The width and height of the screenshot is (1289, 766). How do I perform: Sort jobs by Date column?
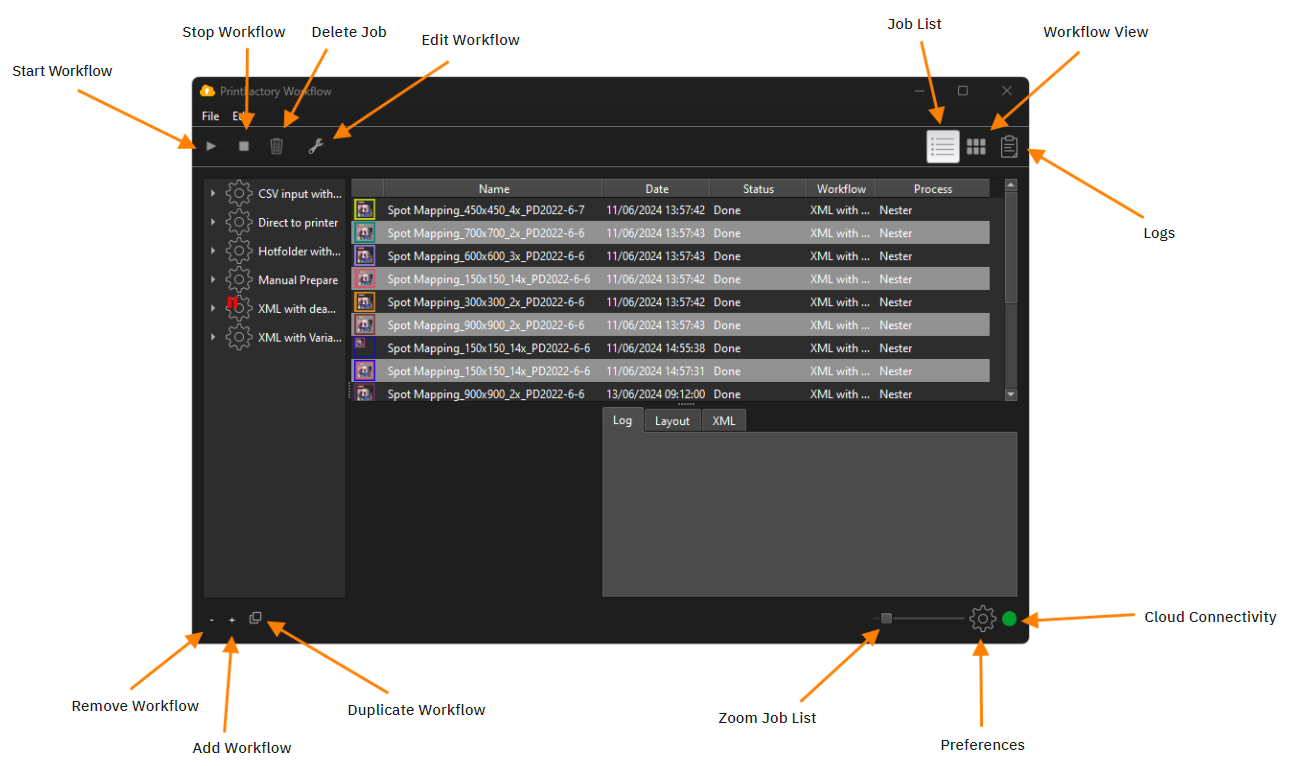656,188
